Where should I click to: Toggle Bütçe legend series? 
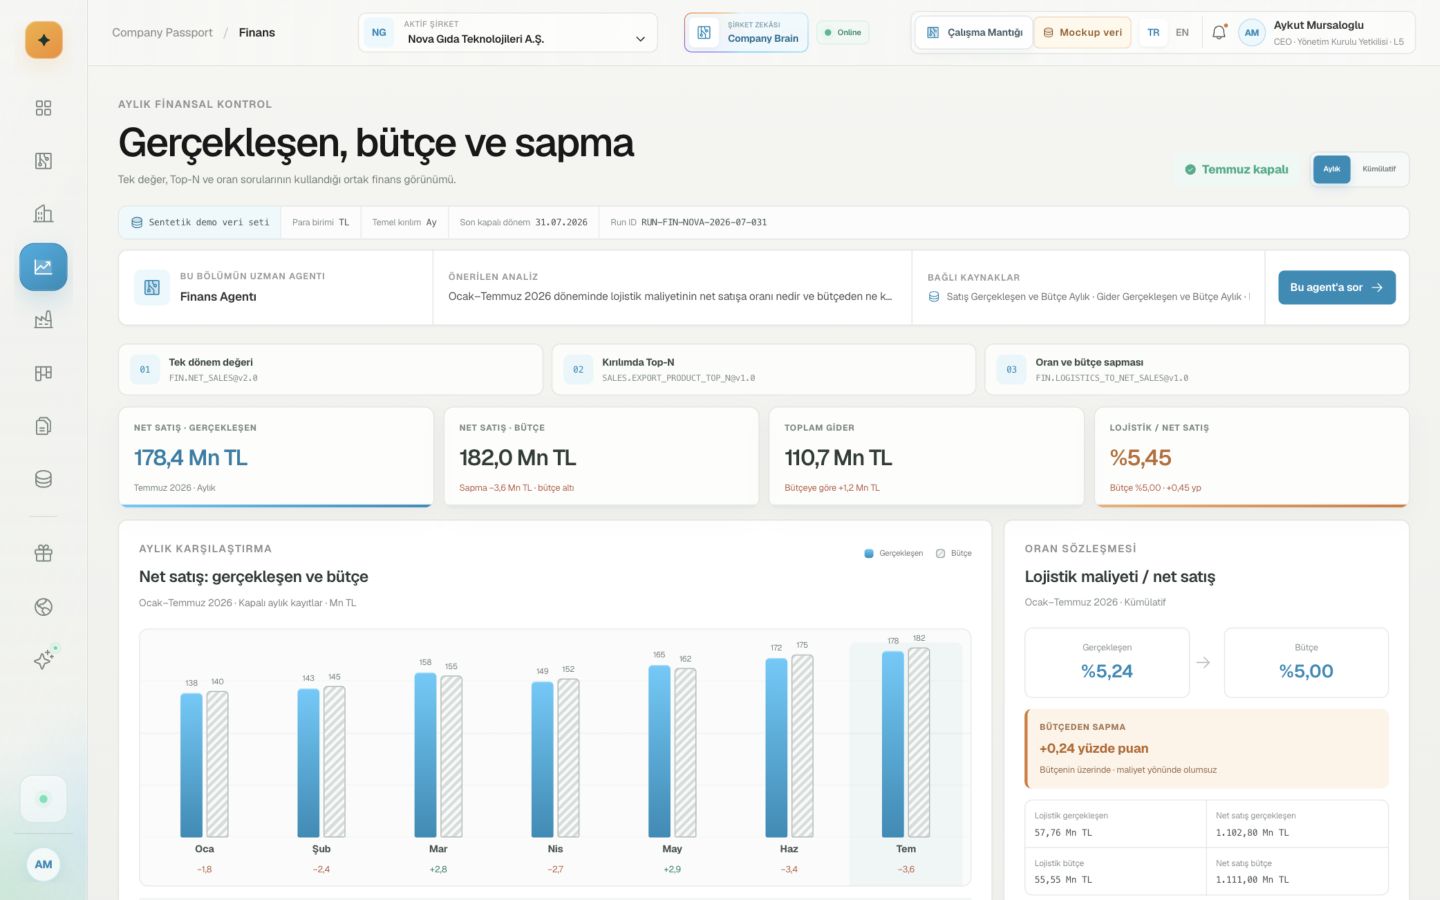(954, 553)
